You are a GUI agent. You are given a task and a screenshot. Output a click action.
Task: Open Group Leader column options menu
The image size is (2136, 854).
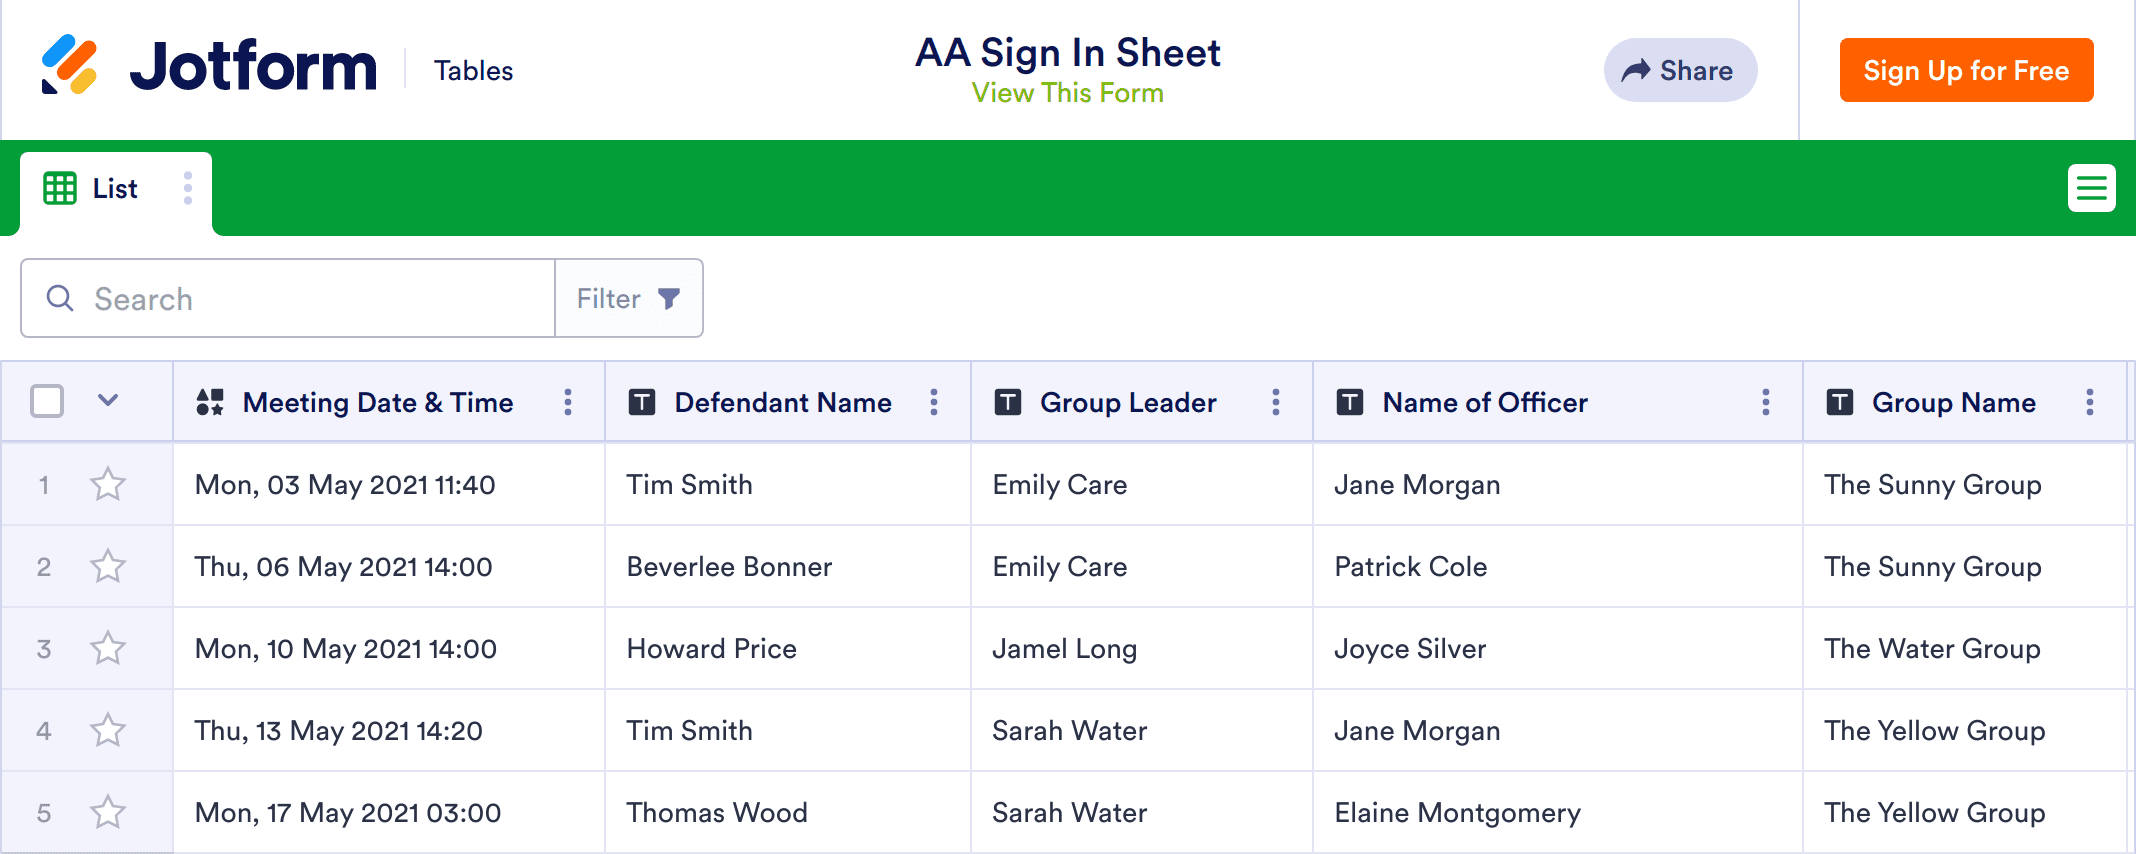[x=1276, y=402]
